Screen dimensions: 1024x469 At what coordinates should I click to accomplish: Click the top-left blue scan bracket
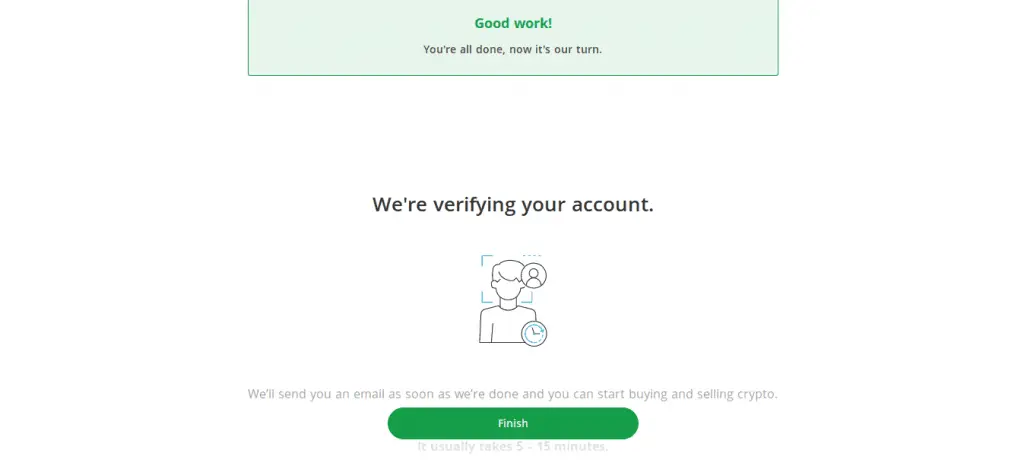(x=487, y=261)
